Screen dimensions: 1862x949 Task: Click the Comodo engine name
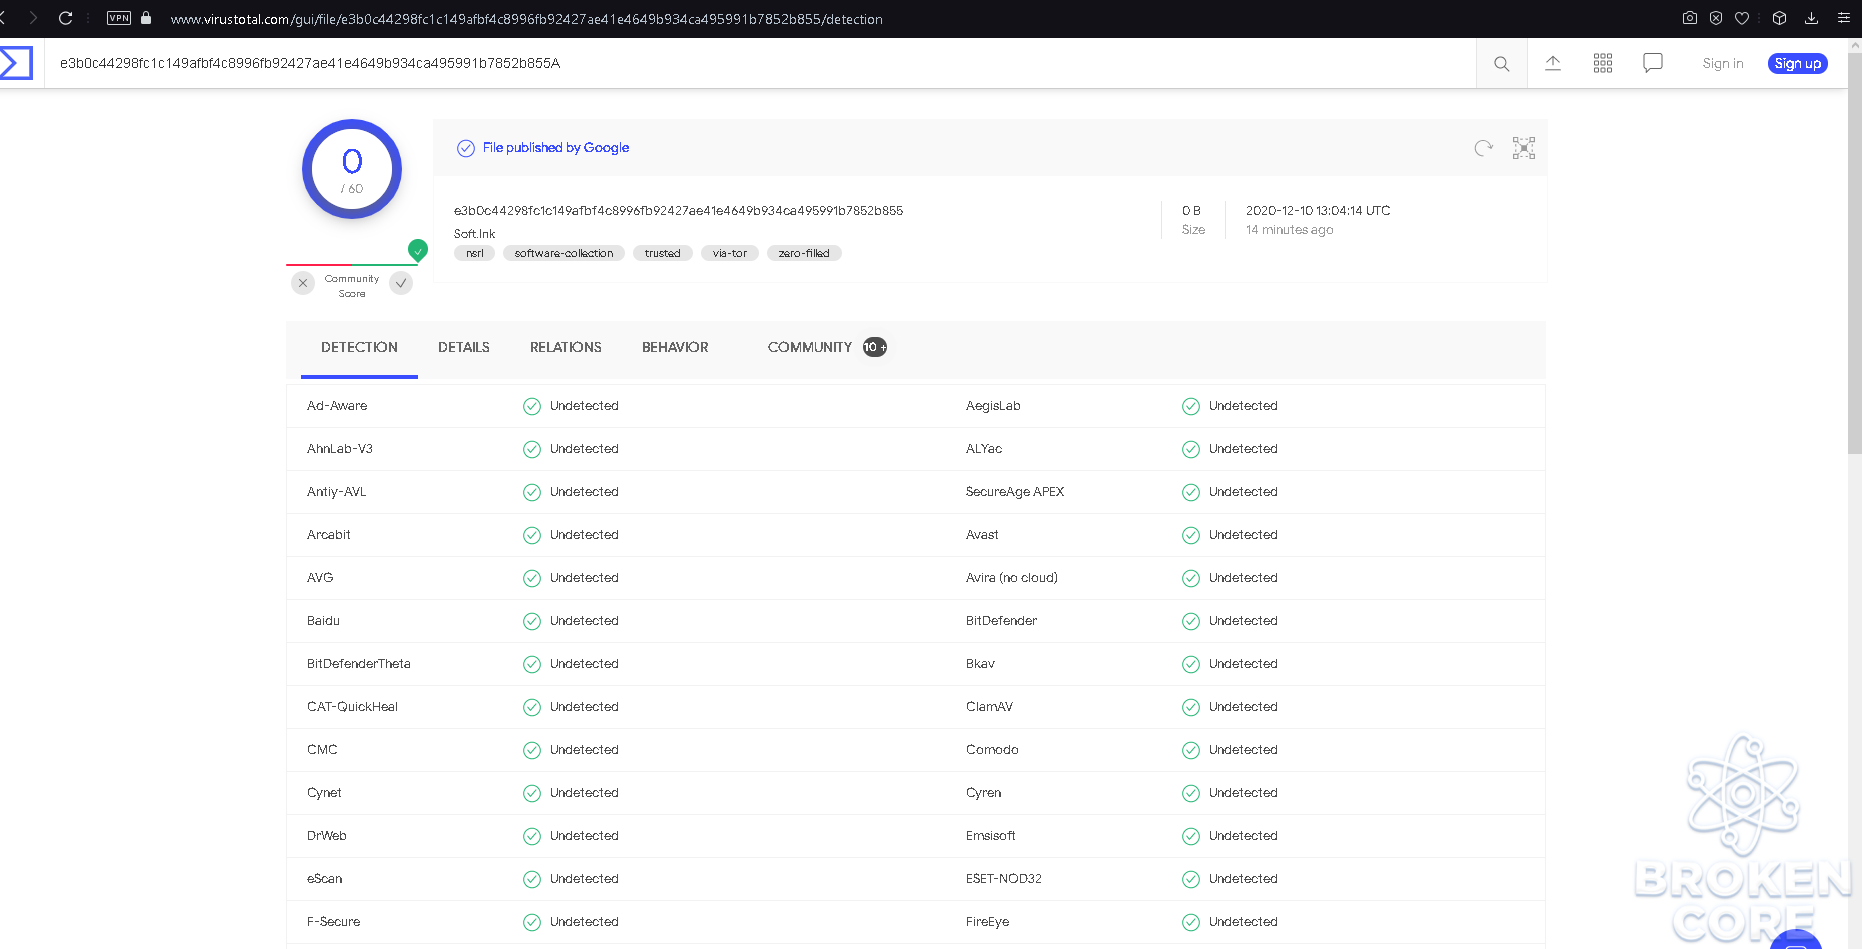coord(992,750)
